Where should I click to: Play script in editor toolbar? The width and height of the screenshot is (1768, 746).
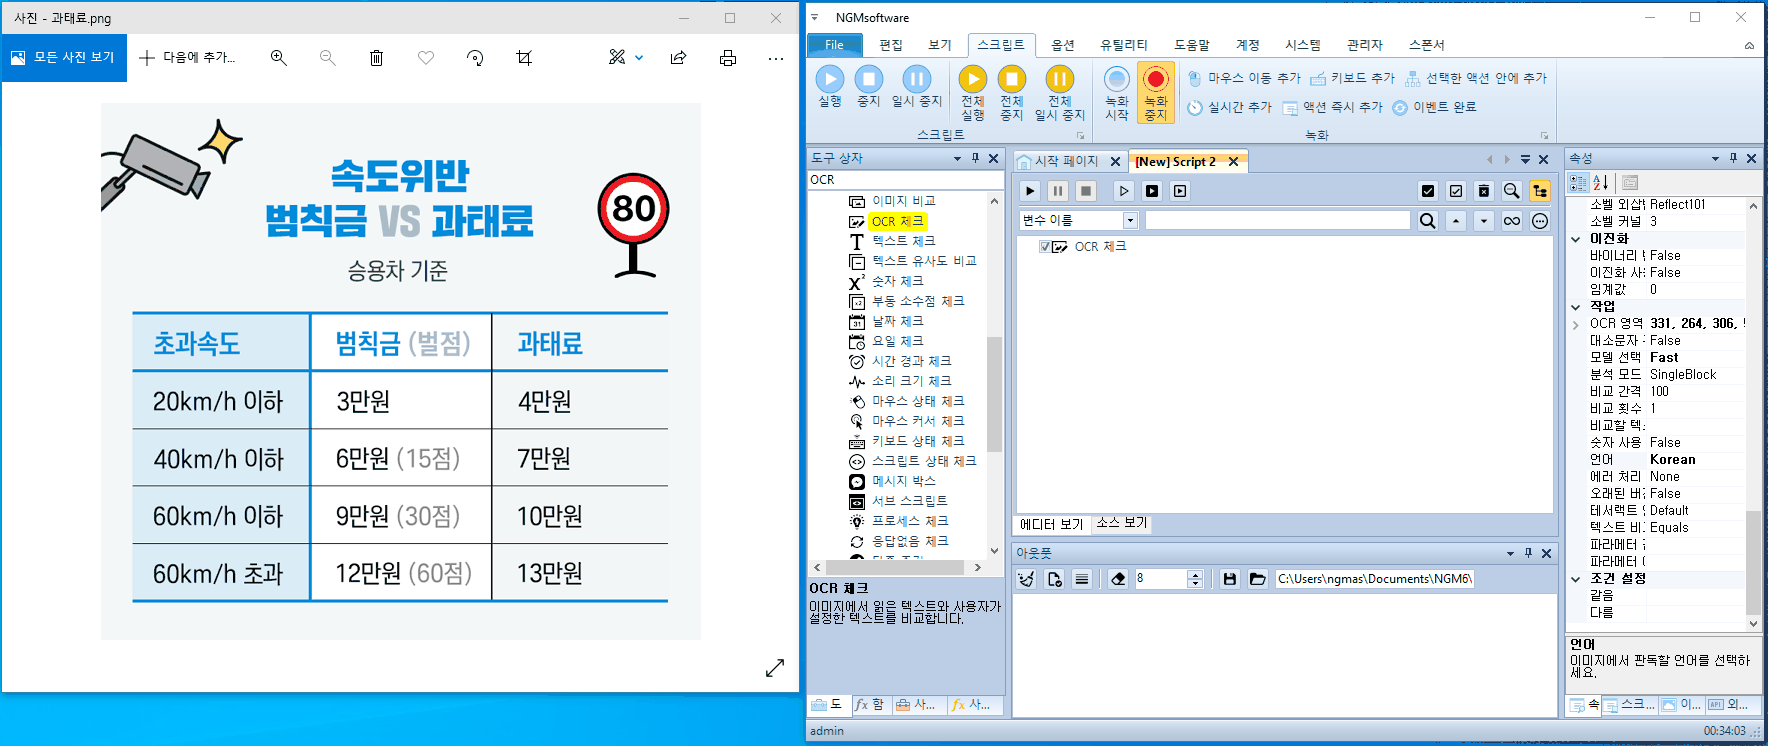(1030, 190)
